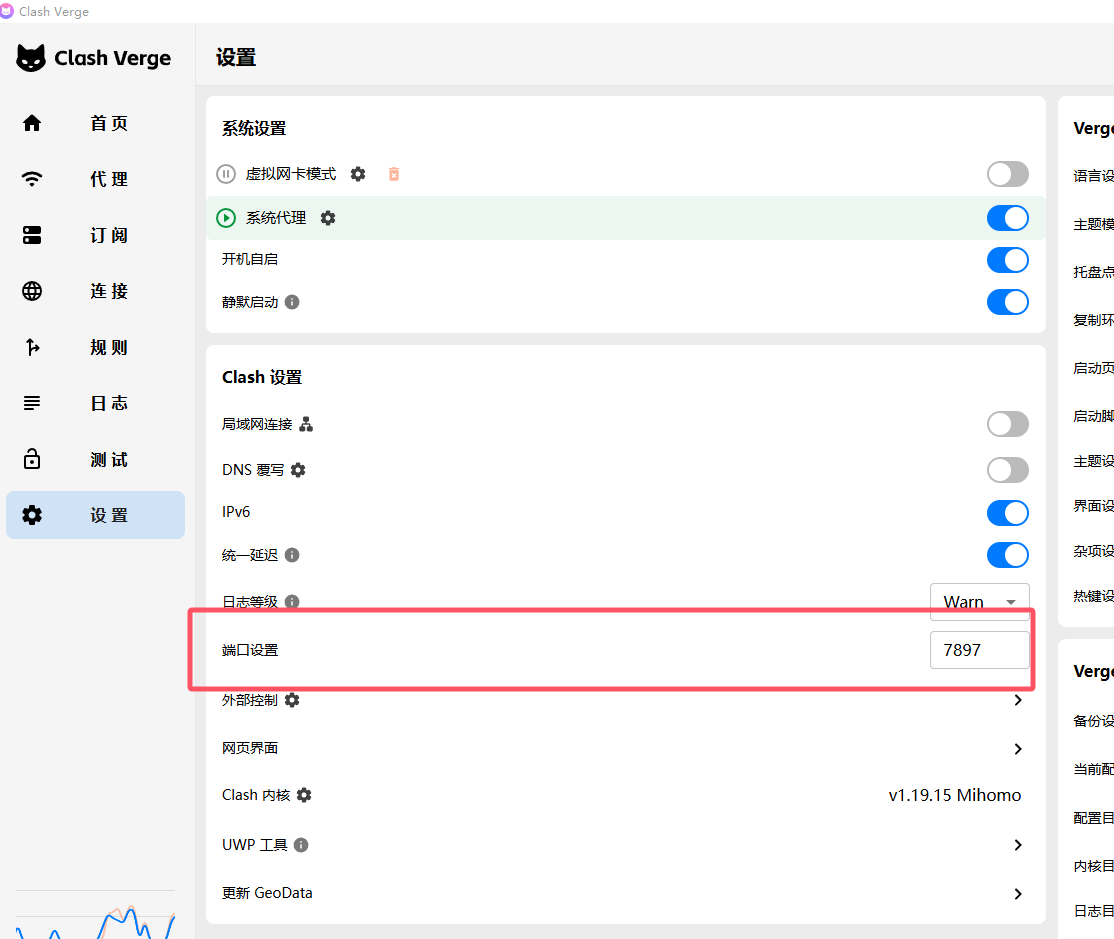Image resolution: width=1114 pixels, height=939 pixels.
Task: Open the gear settings next to 系统代理
Action: click(328, 218)
